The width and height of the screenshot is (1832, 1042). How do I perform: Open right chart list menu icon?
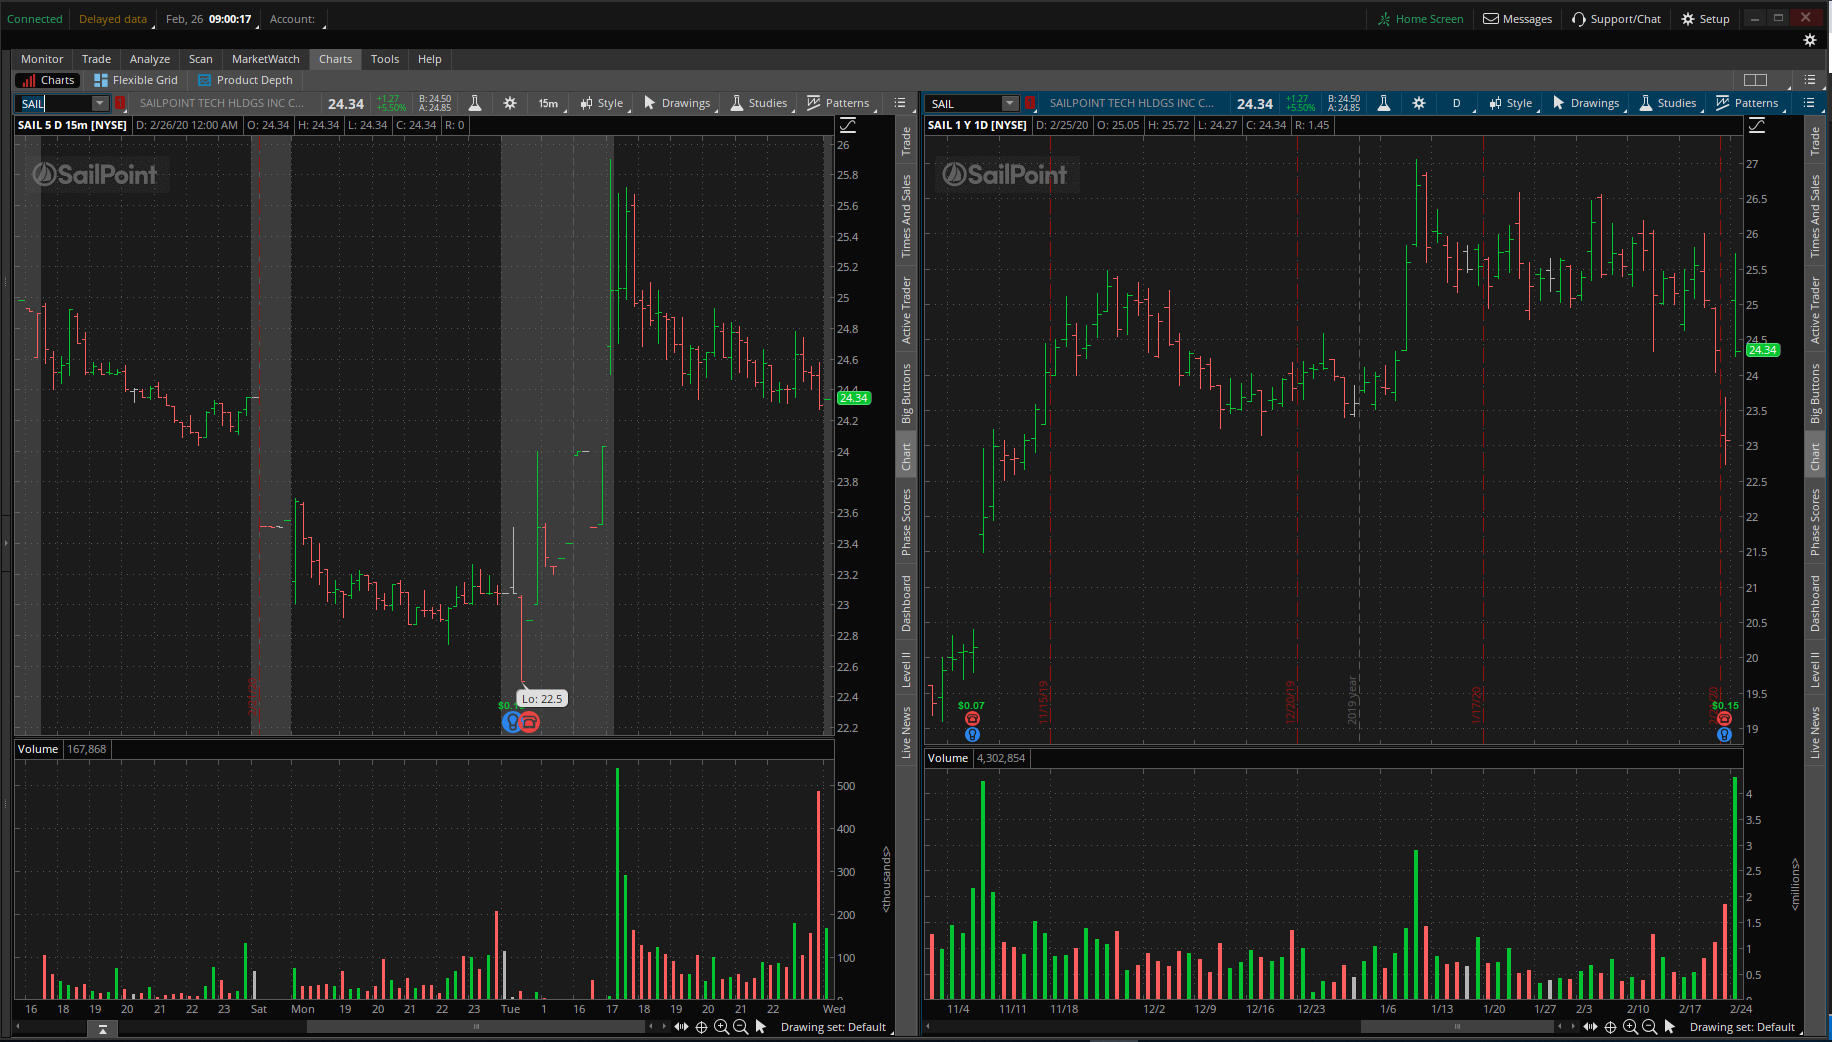1809,103
